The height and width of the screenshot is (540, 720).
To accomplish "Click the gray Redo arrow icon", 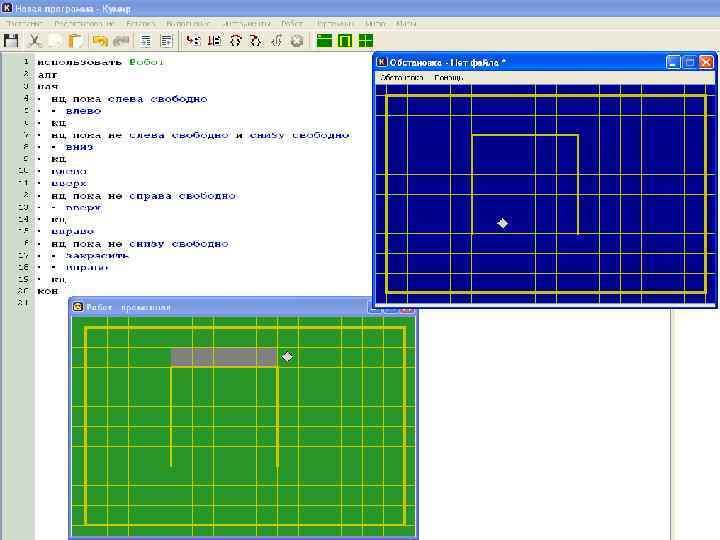I will click(x=121, y=40).
